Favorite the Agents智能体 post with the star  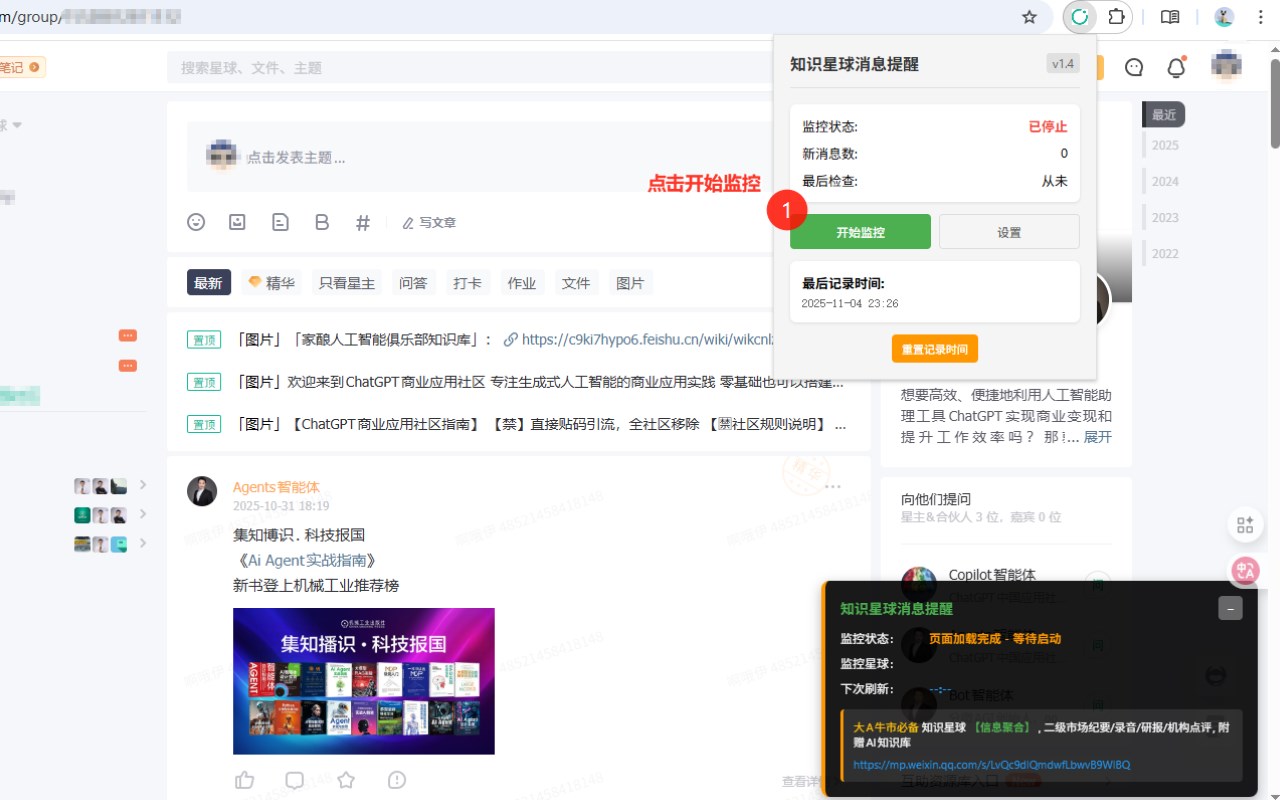pyautogui.click(x=346, y=780)
